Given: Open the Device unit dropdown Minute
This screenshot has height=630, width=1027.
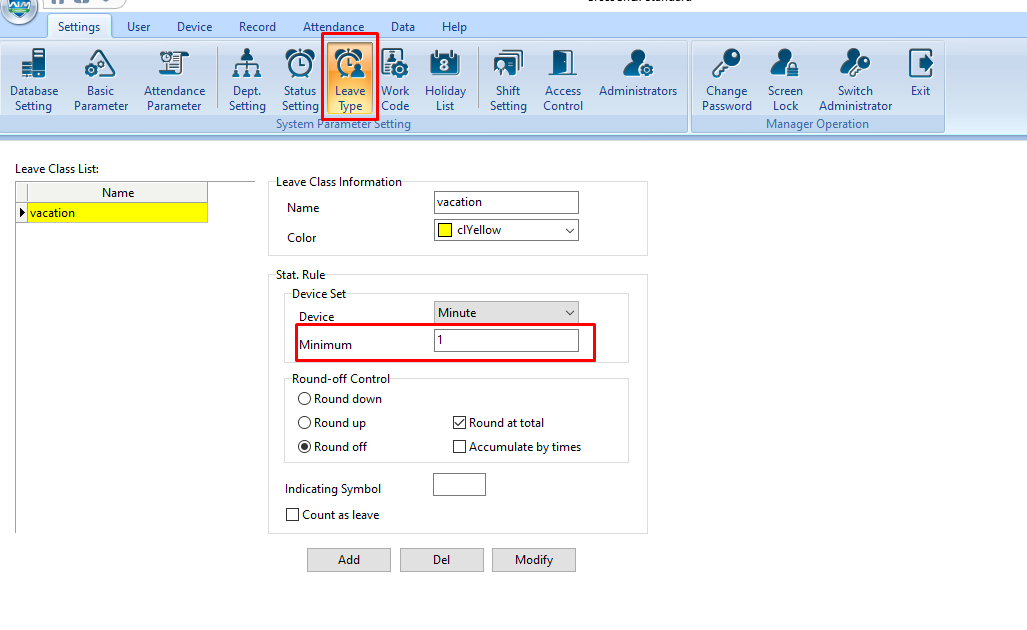Looking at the screenshot, I should [x=506, y=312].
